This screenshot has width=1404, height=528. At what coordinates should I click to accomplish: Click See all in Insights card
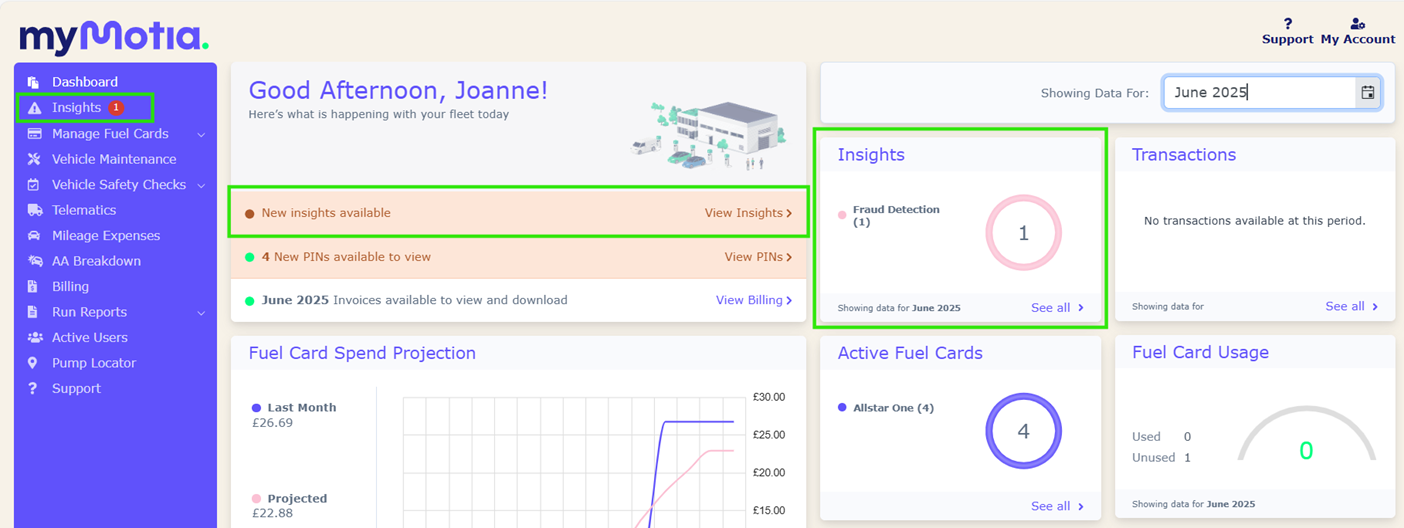pos(1057,308)
